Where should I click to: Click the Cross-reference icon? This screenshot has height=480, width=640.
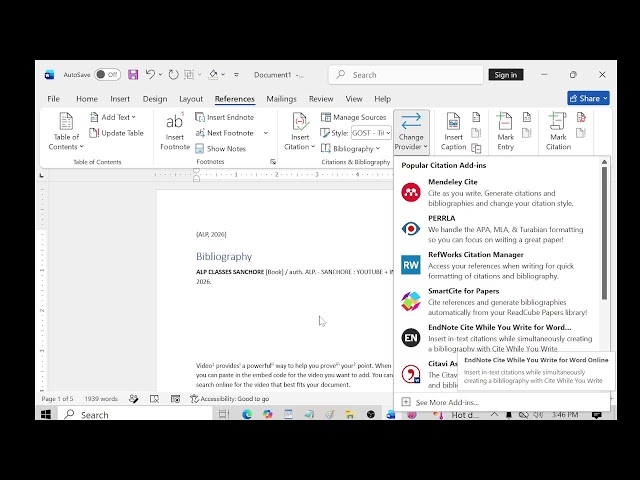pos(476,148)
